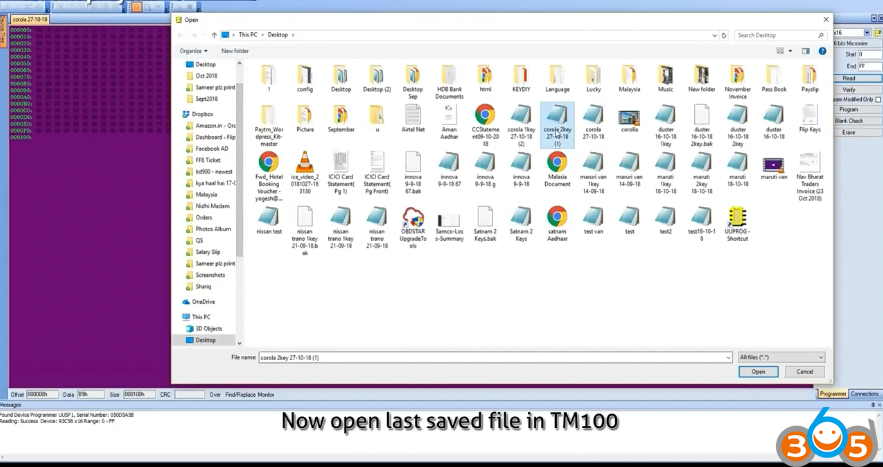Select the UUPROG - Shortcut icon
The width and height of the screenshot is (883, 467).
[737, 224]
